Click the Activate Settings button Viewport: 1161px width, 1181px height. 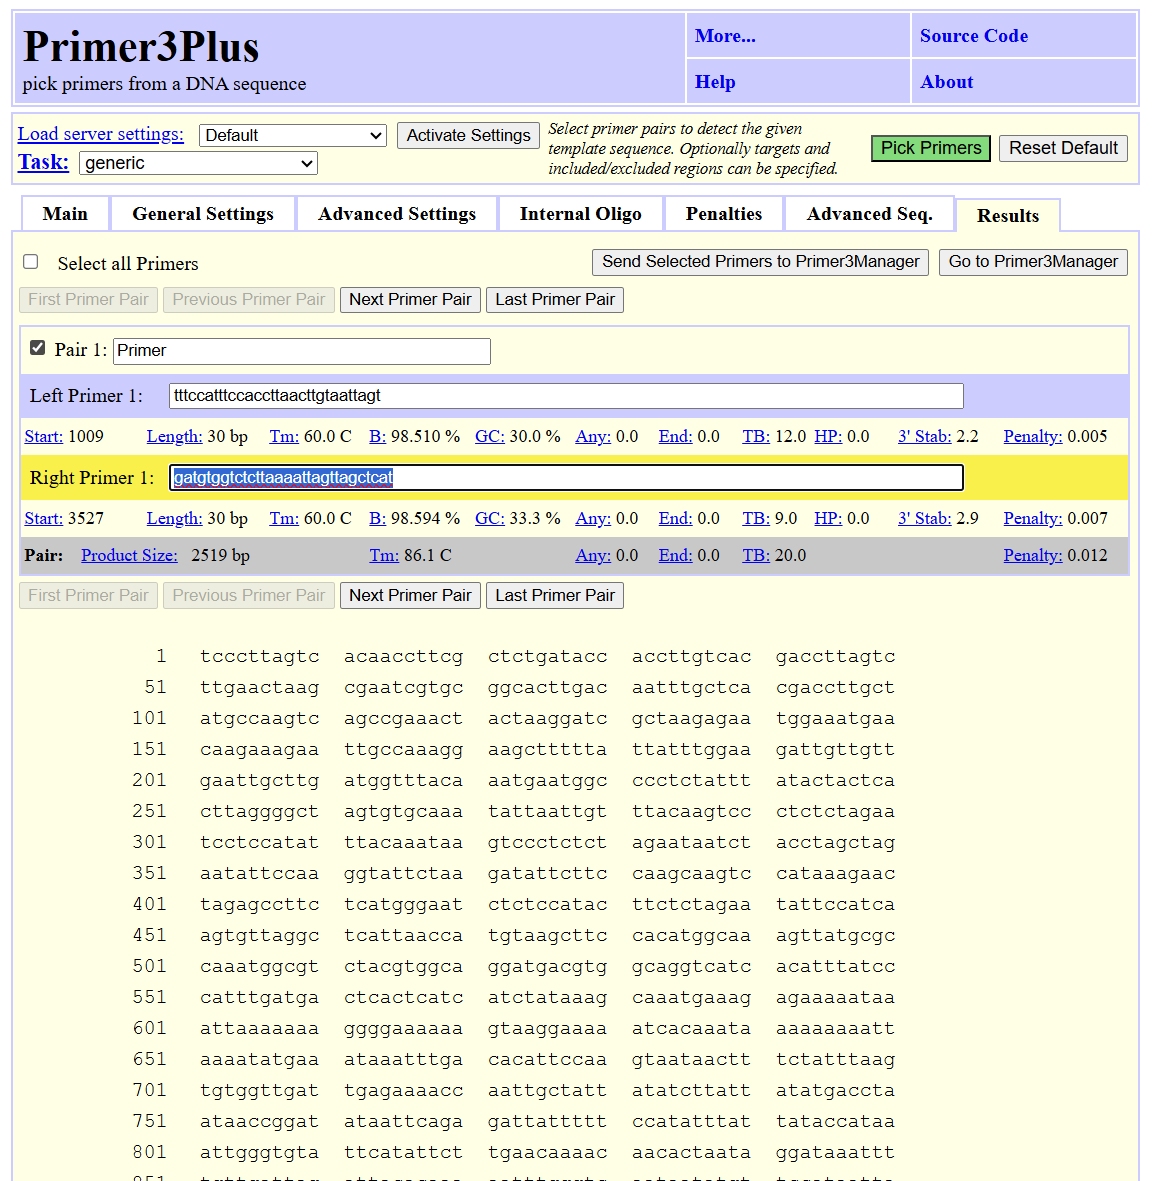468,135
